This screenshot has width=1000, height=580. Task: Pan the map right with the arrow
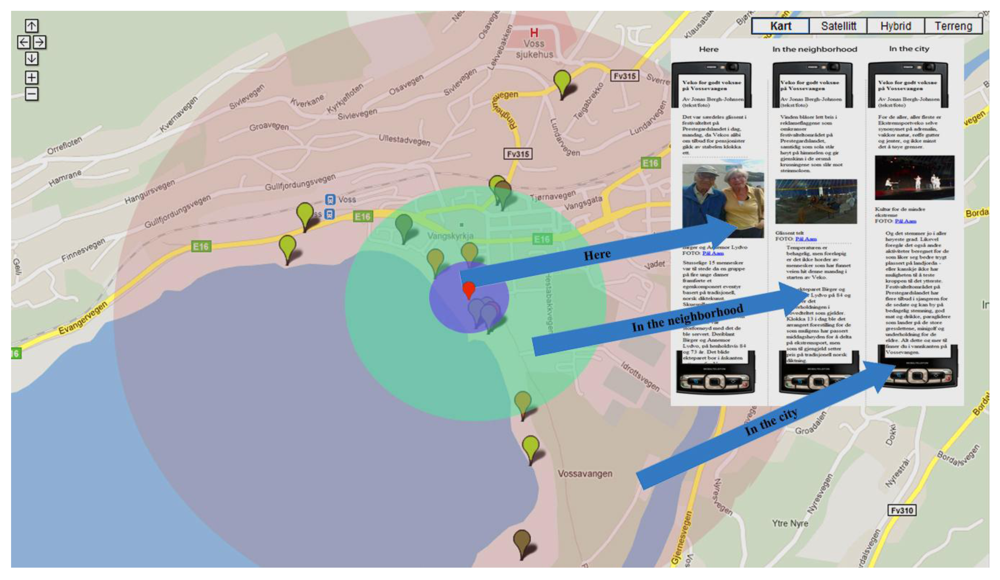pos(39,42)
